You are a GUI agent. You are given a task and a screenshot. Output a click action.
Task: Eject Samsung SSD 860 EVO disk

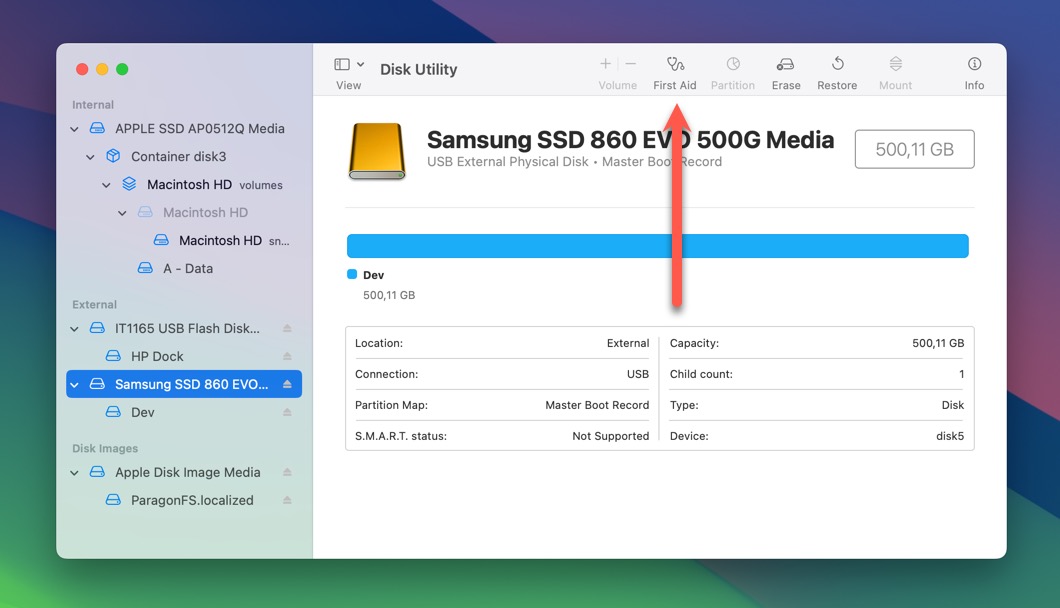point(287,384)
